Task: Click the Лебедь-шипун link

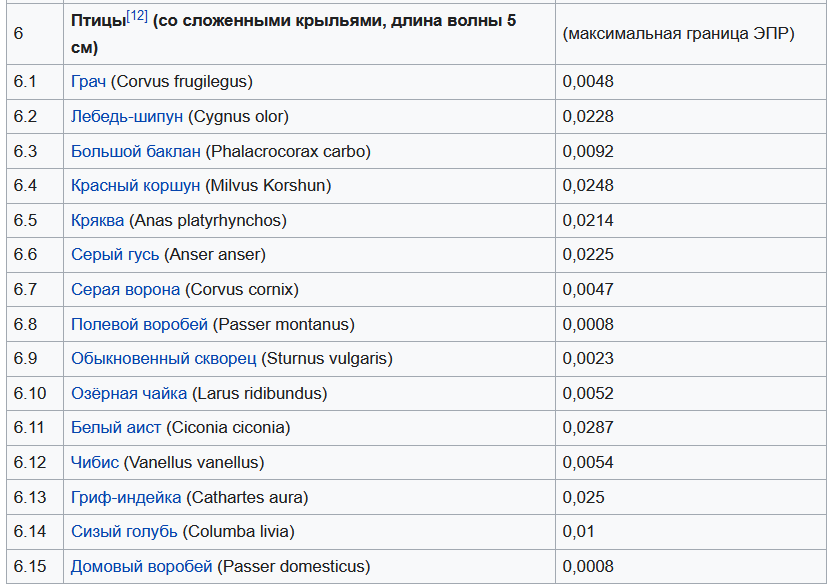Action: click(x=127, y=117)
